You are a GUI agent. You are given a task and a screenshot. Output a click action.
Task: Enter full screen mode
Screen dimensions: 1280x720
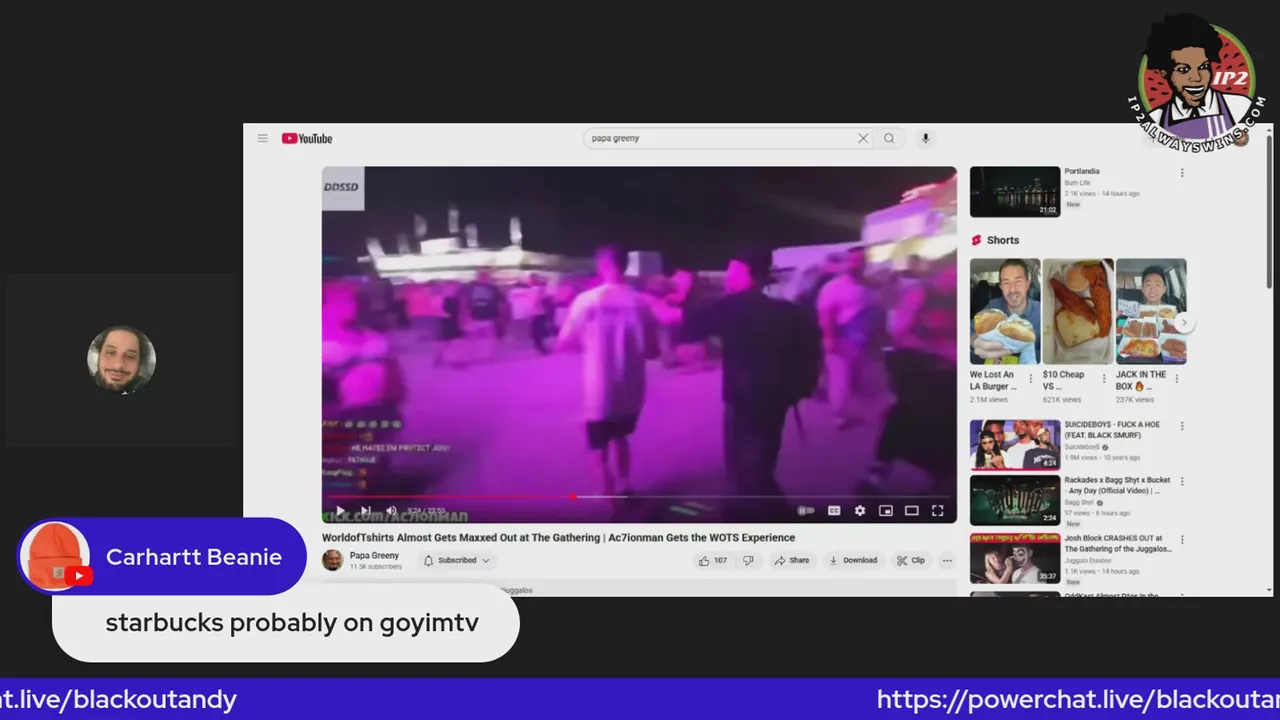tap(938, 511)
